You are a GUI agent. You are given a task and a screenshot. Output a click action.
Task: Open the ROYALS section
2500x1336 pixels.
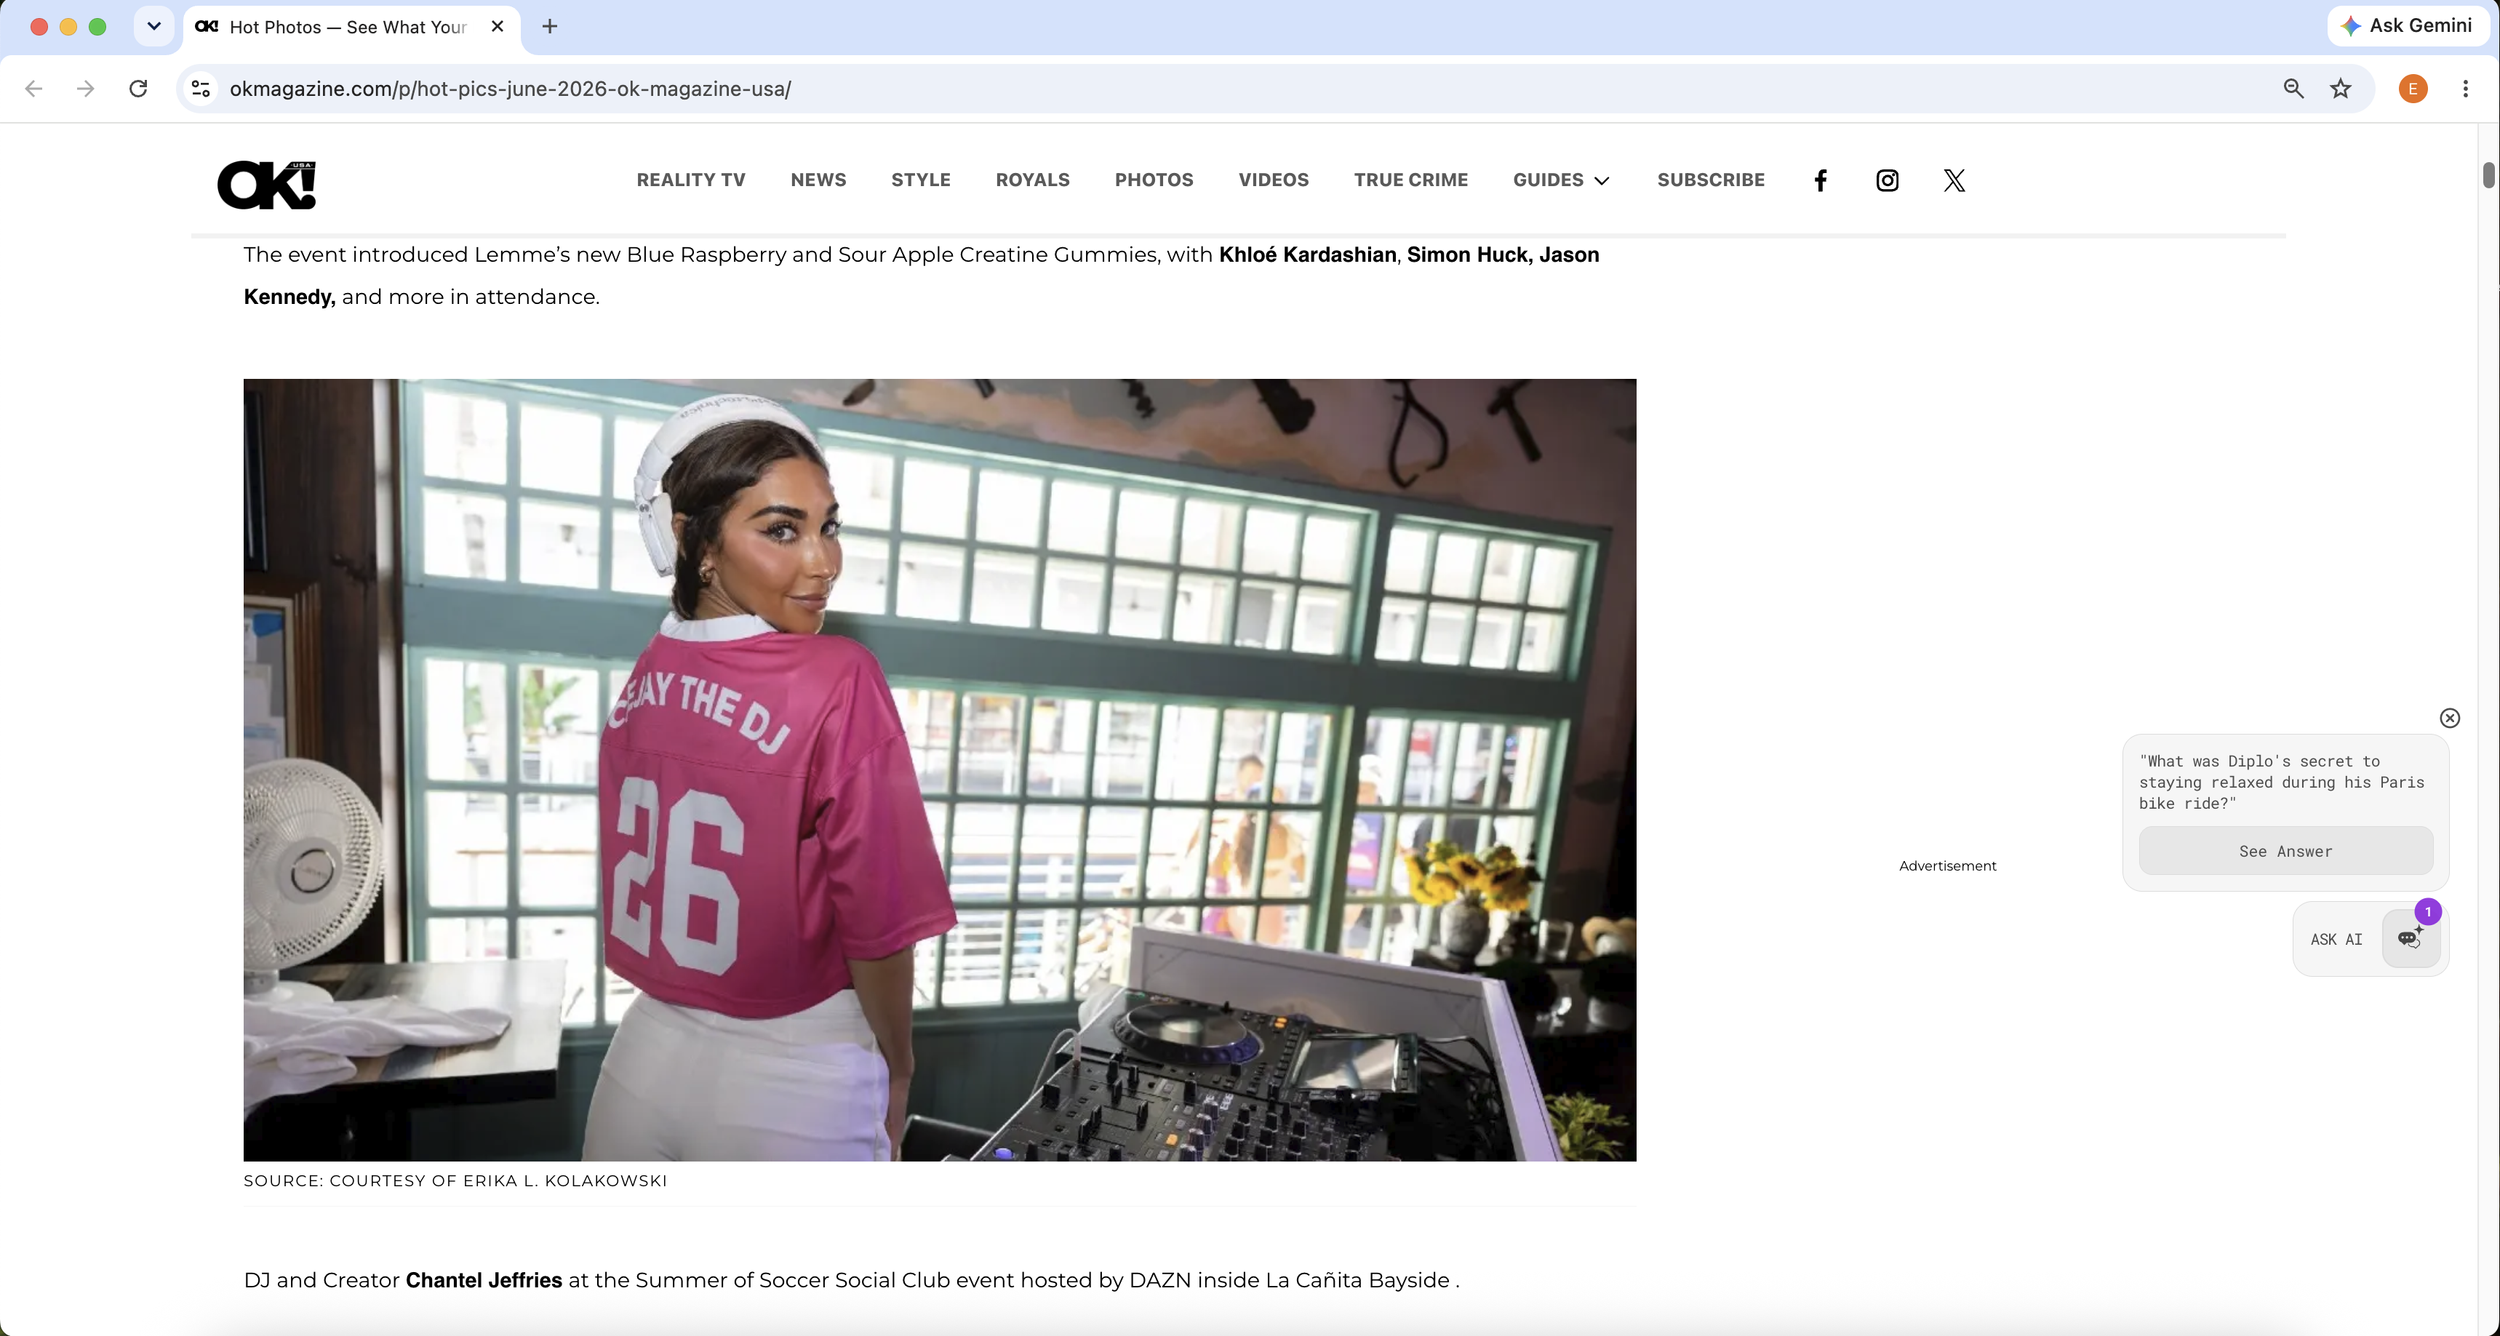click(x=1033, y=180)
